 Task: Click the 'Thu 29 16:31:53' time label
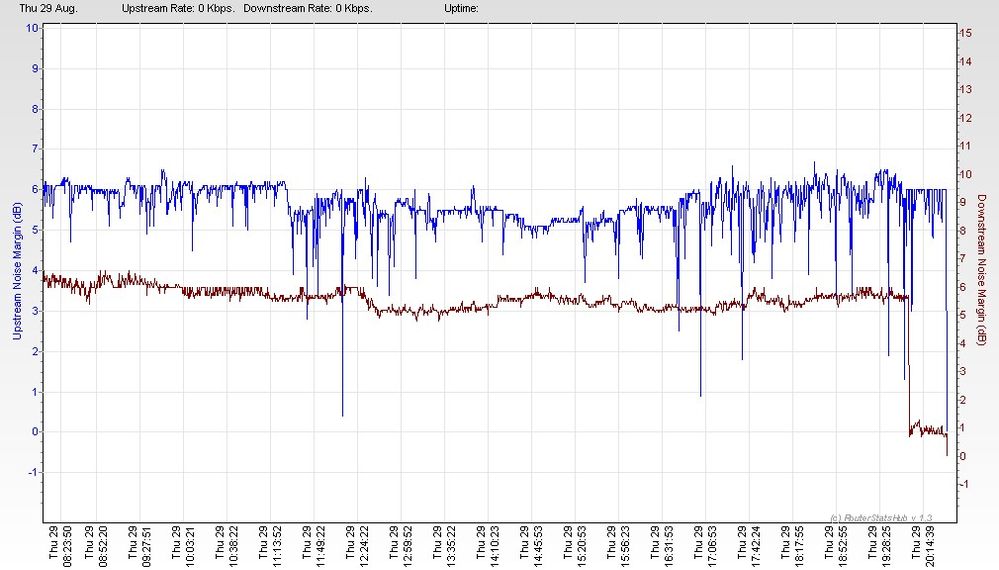pos(662,546)
